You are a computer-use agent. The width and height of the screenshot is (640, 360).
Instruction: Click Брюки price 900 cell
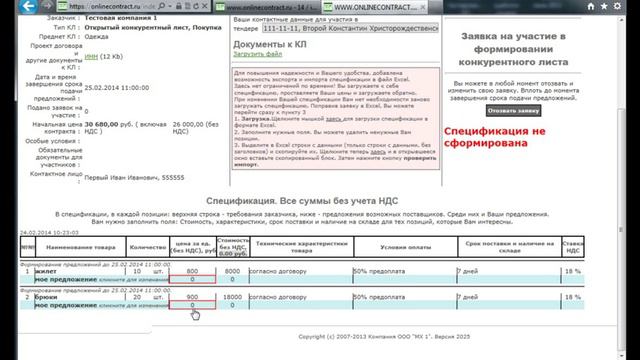[x=192, y=297]
